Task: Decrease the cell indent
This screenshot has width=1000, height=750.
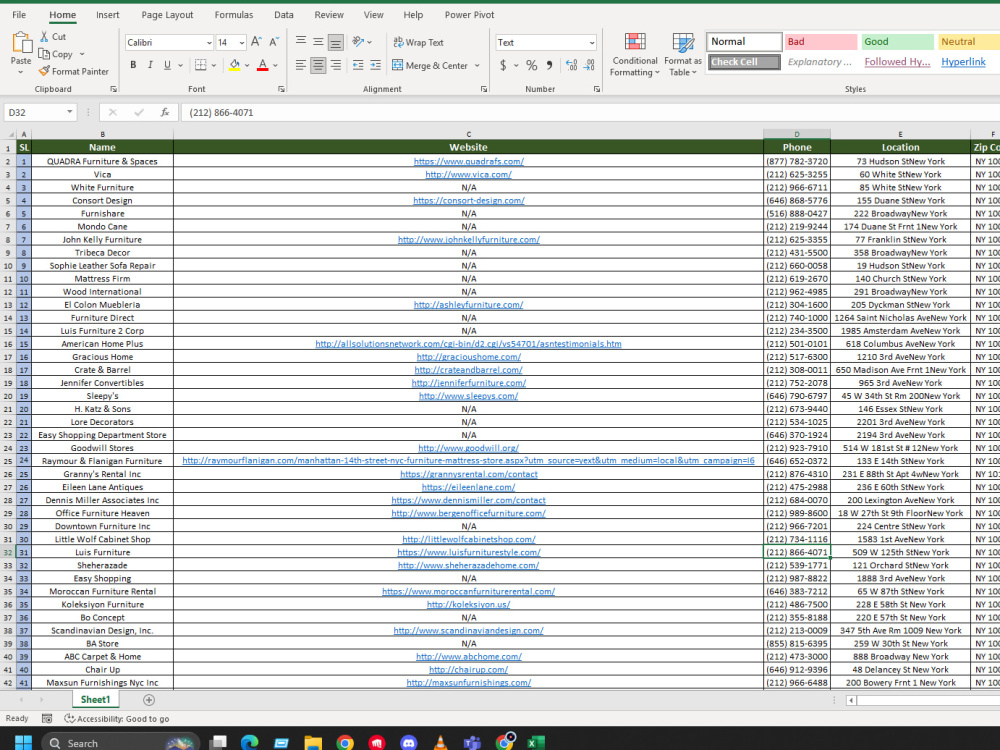Action: click(358, 65)
